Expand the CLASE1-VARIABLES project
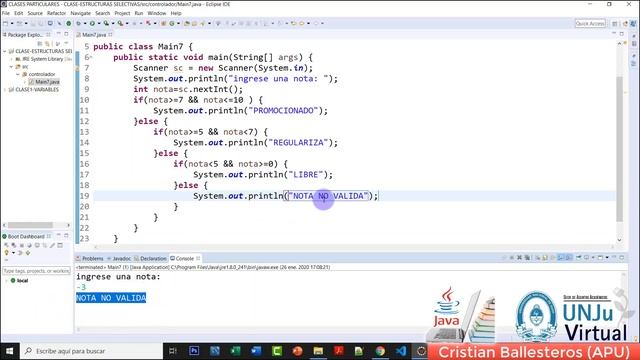The width and height of the screenshot is (640, 360). (4, 90)
